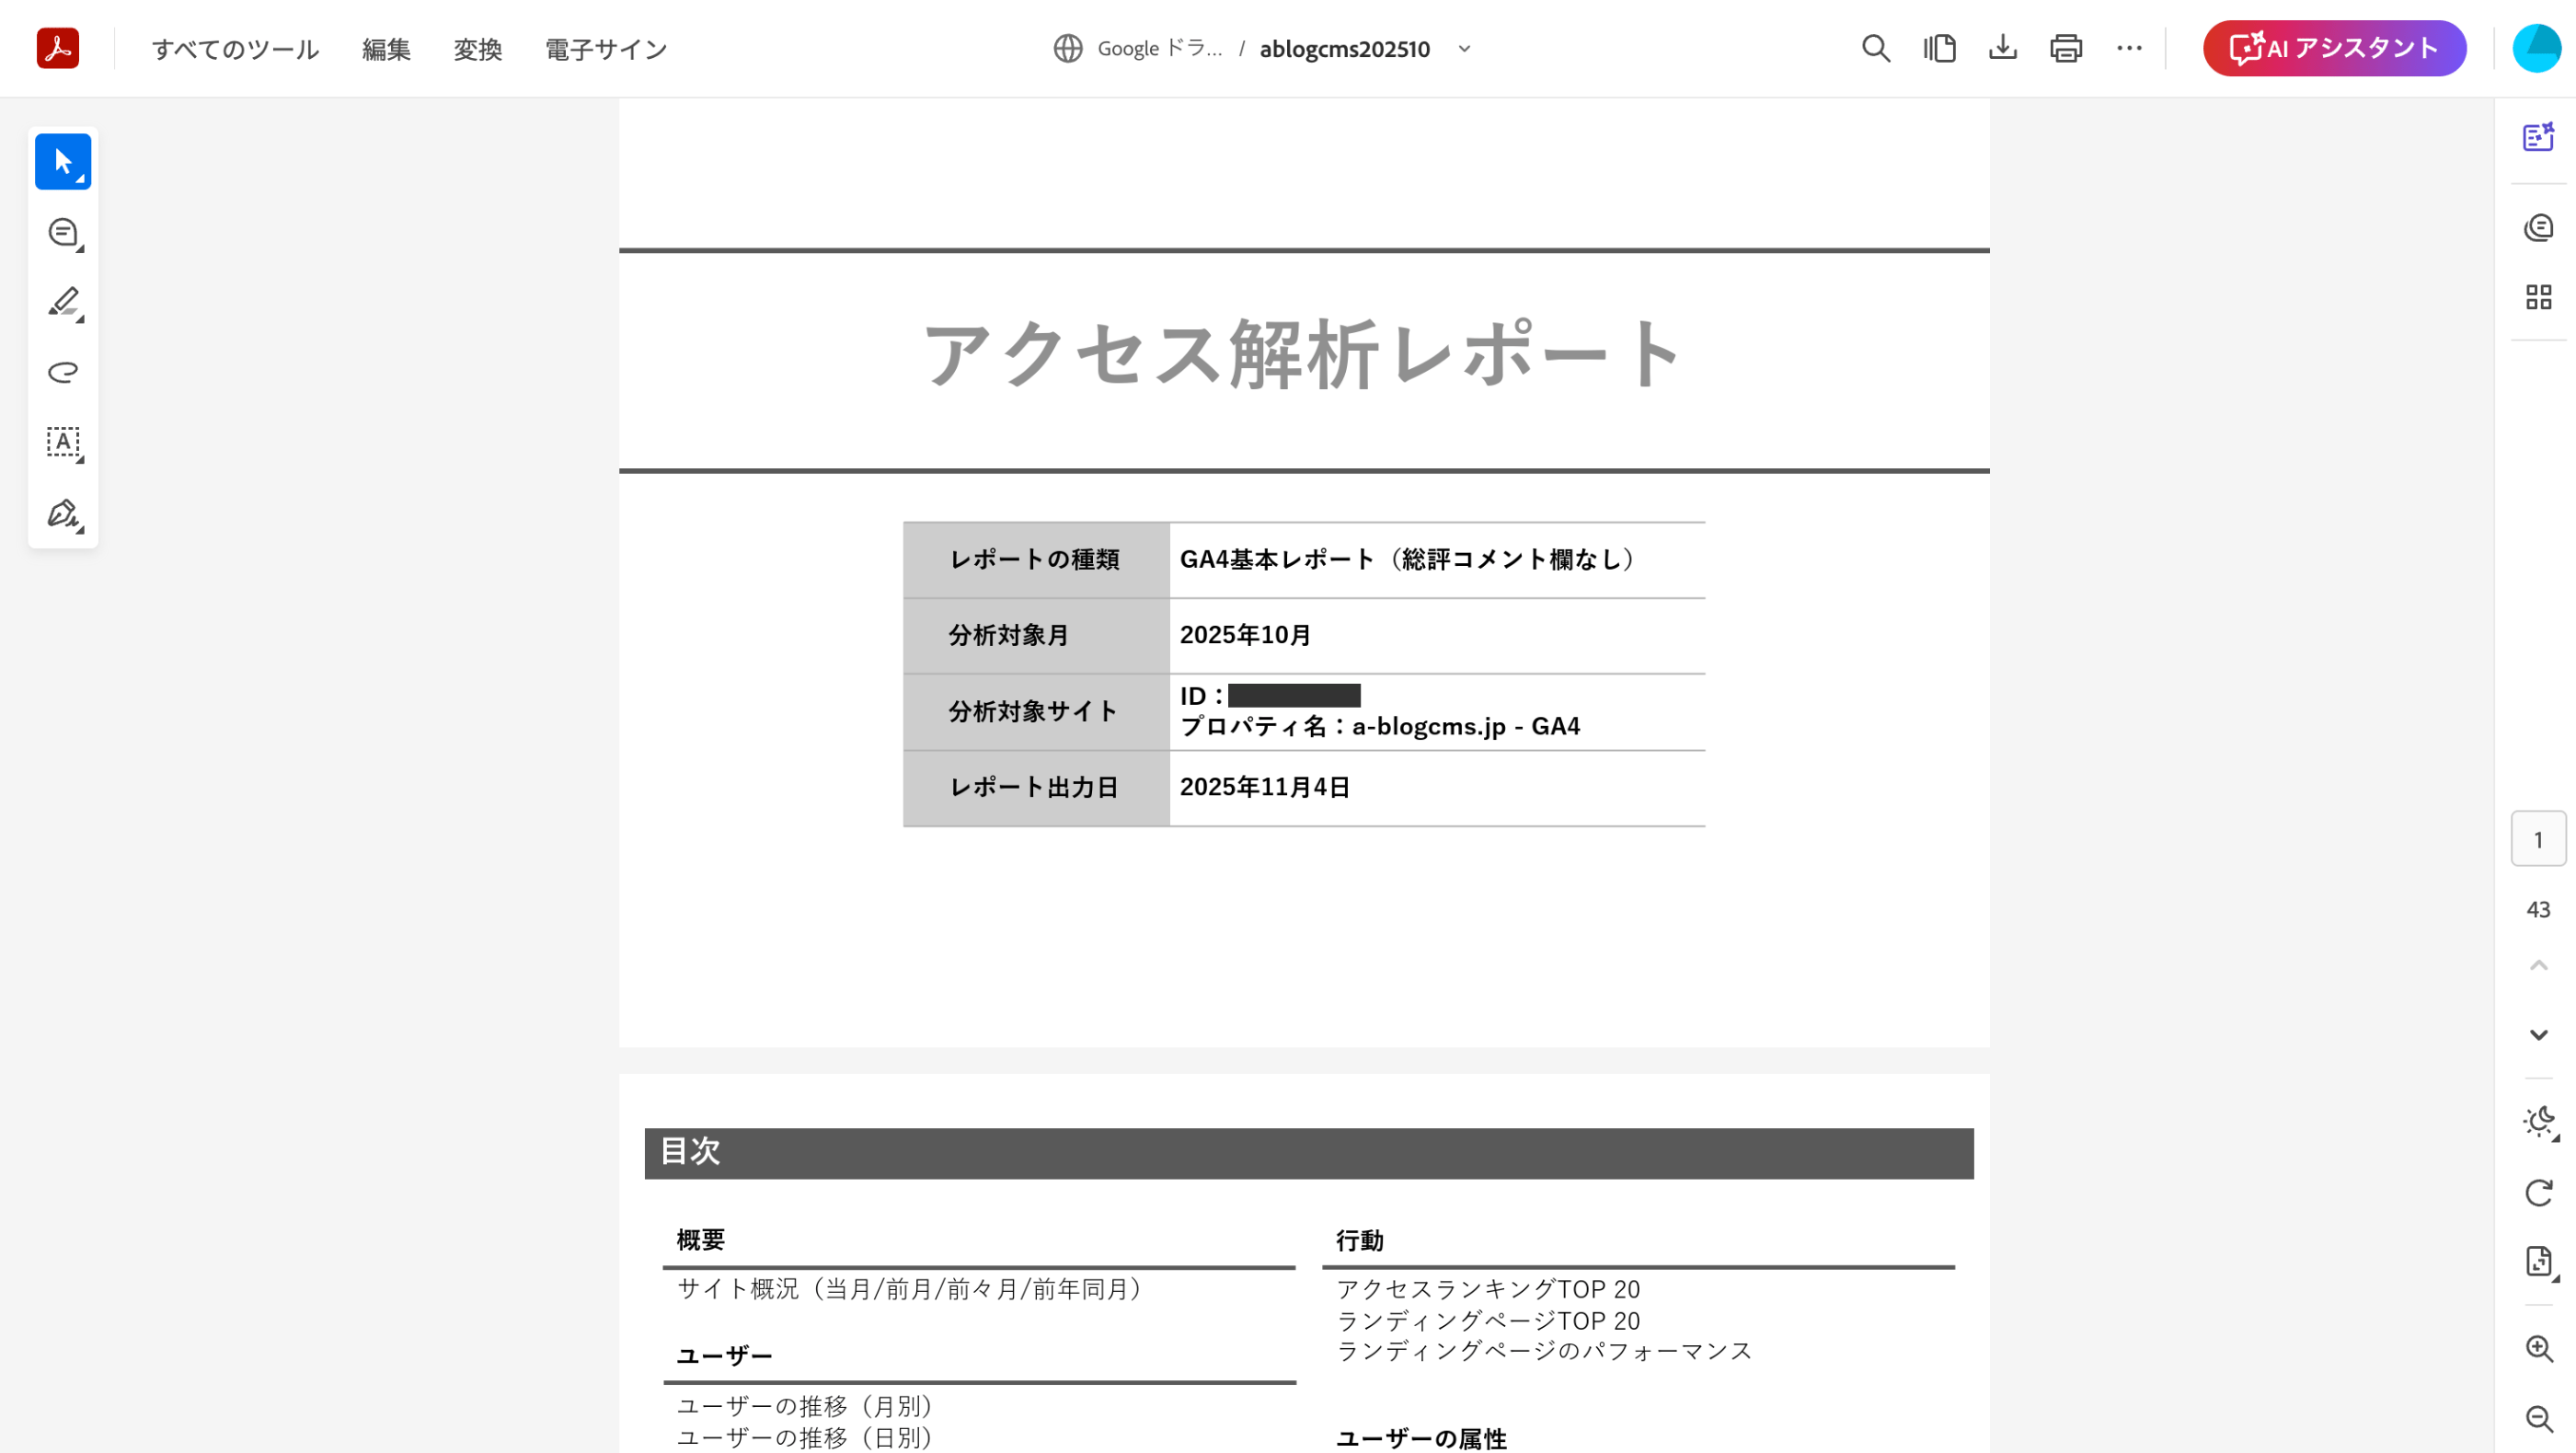
Task: Select the highlighter pen tool
Action: pos(62,302)
